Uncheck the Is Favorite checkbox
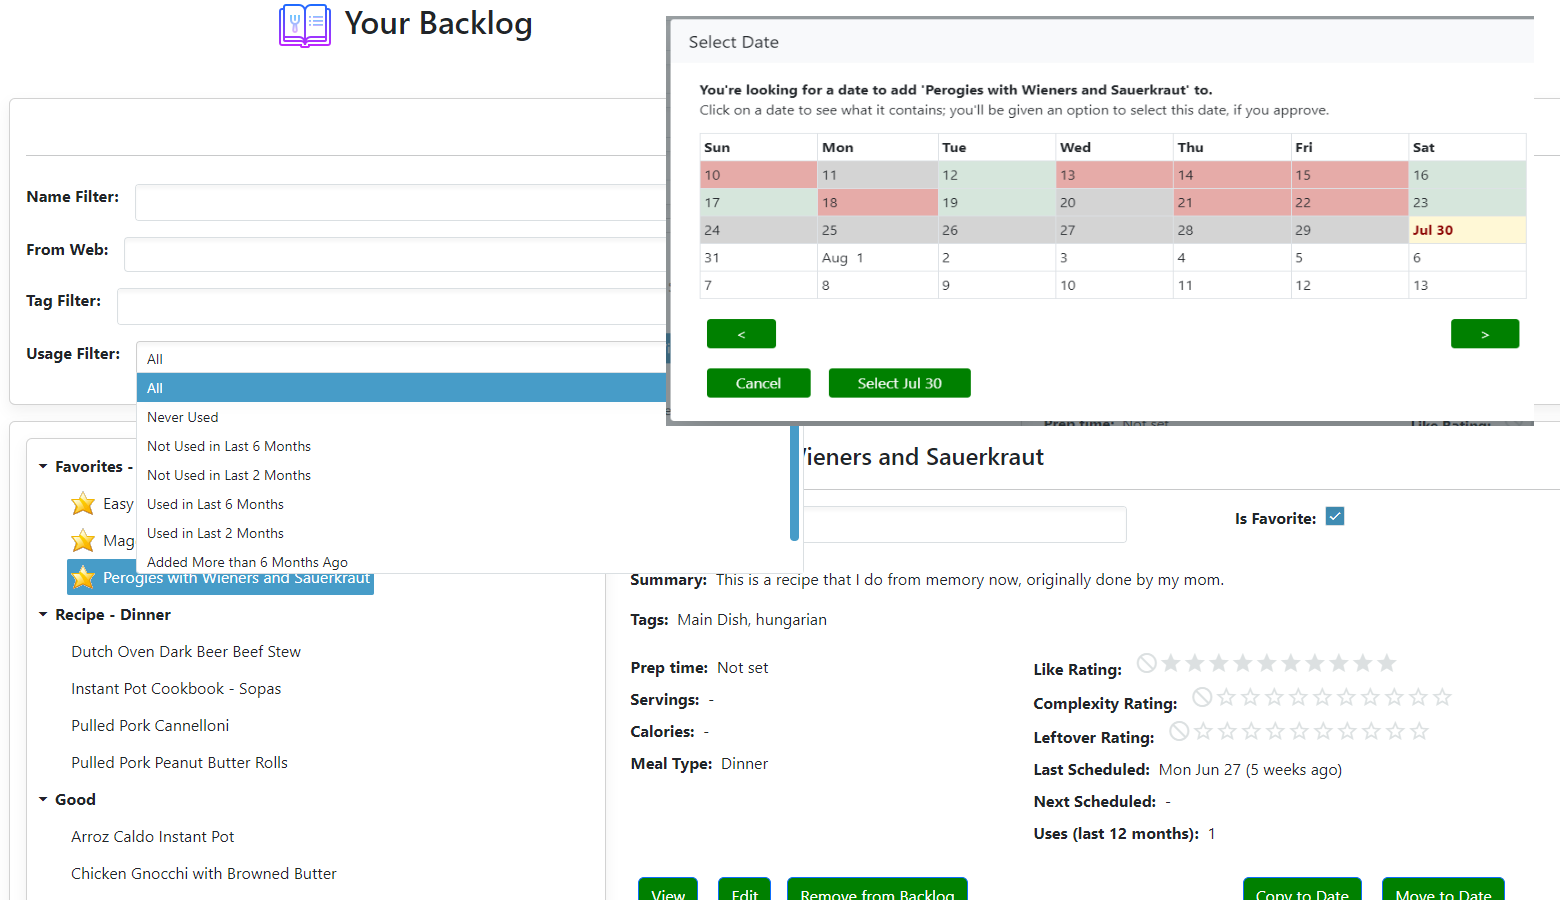This screenshot has height=900, width=1560. [x=1335, y=517]
